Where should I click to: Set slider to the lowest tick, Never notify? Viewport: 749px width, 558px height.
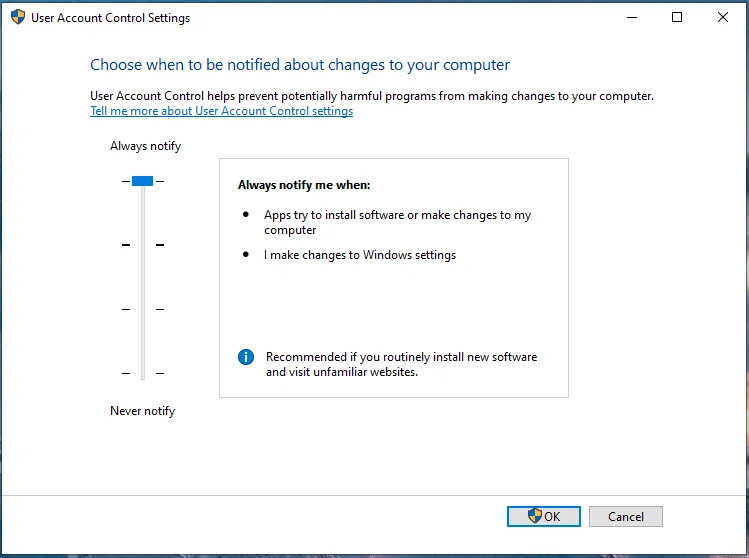(x=143, y=373)
